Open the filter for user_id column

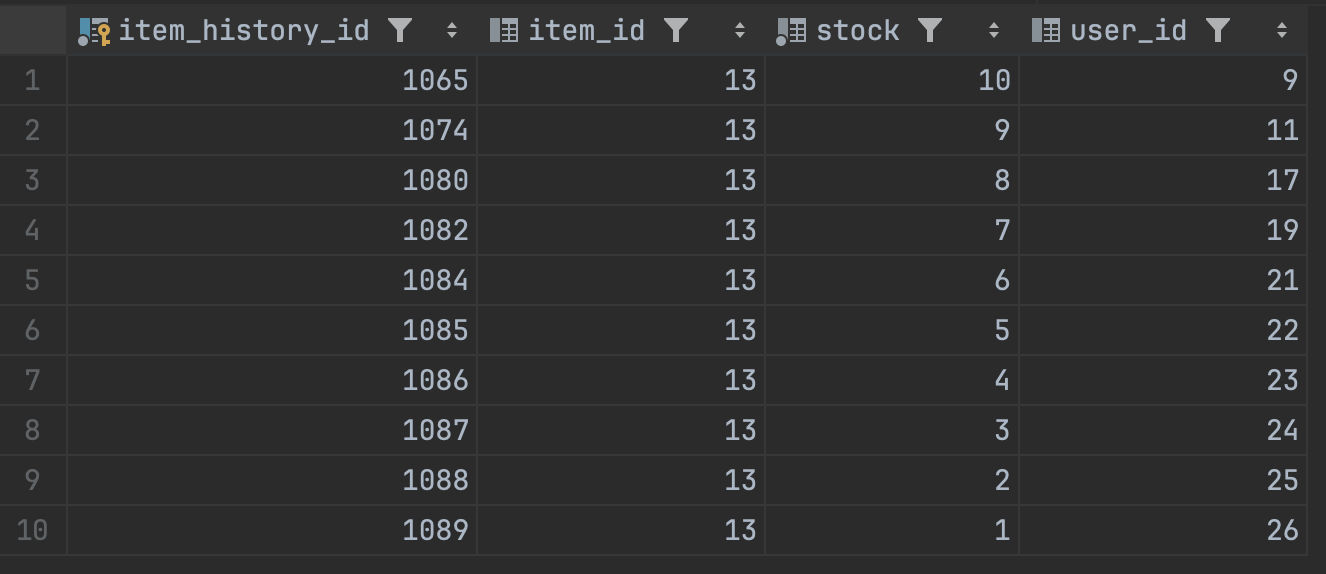(x=1218, y=31)
